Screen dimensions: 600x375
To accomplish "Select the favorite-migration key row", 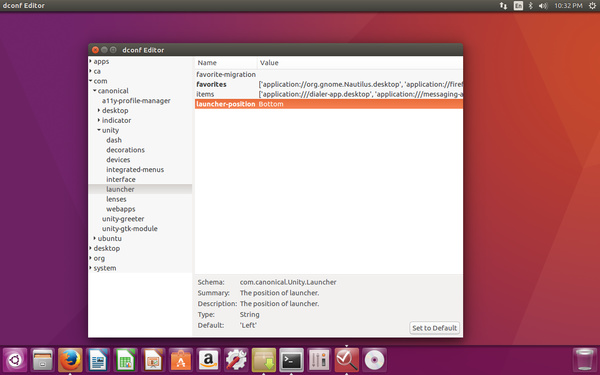I will point(329,74).
